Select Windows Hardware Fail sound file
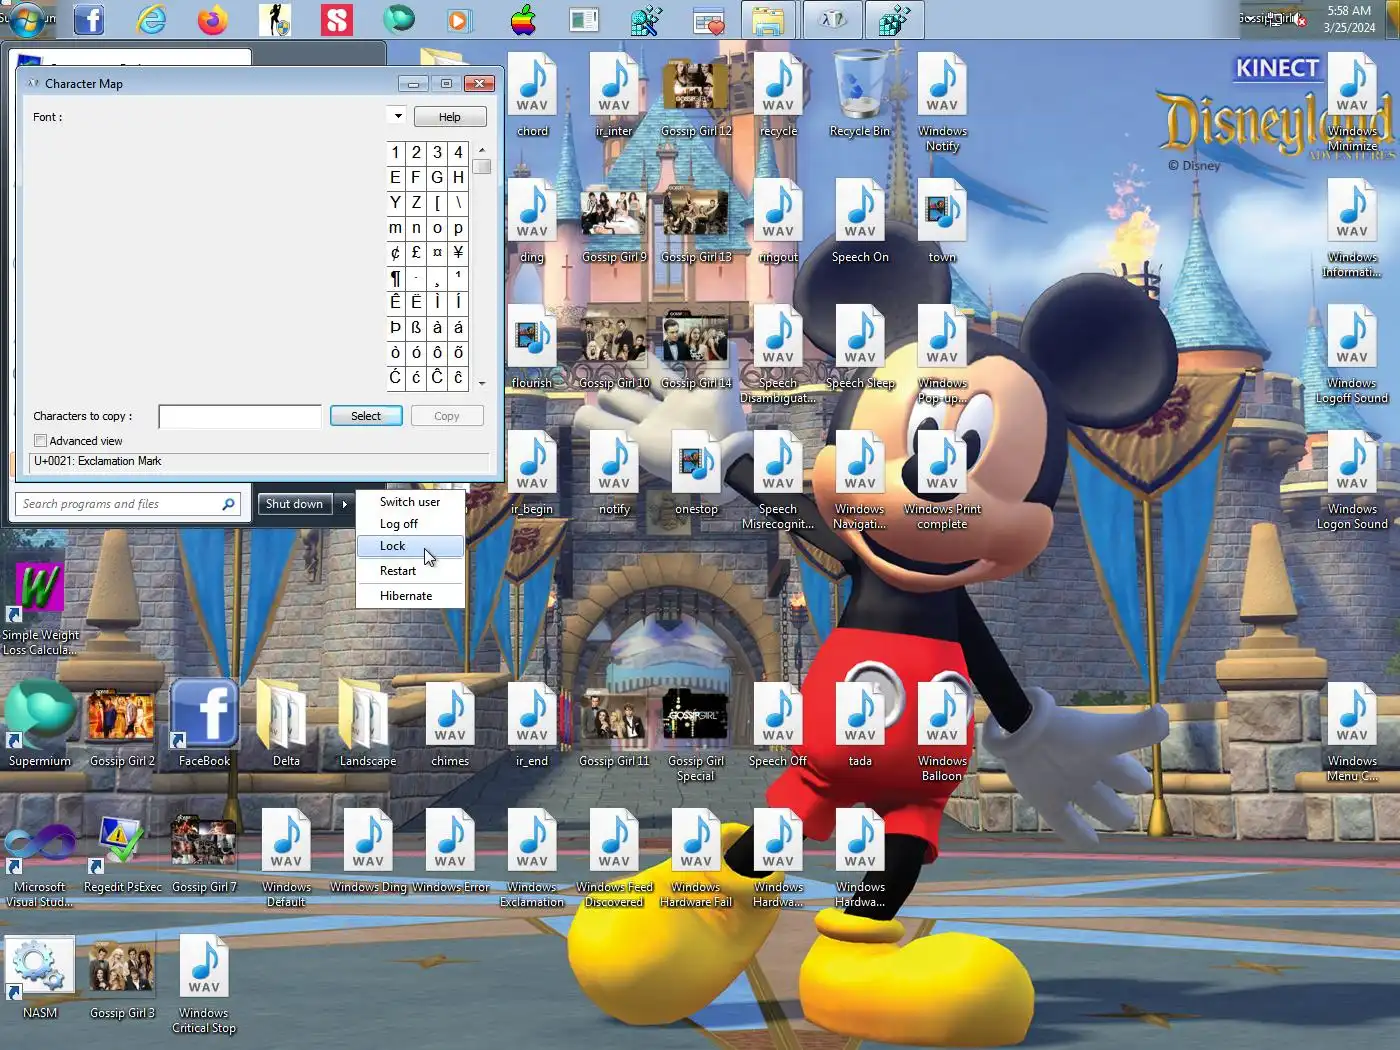 (x=696, y=858)
